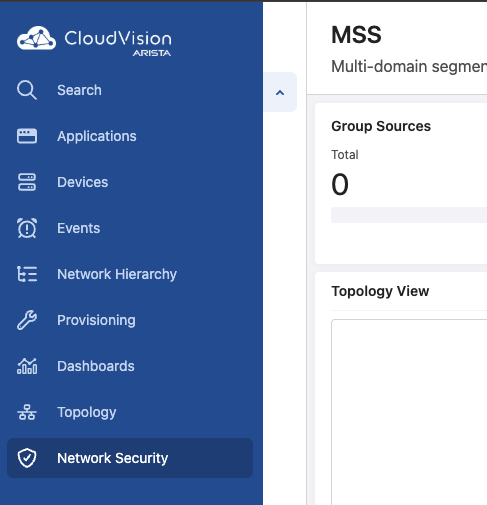This screenshot has height=505, width=487.
Task: Select the Topology menu label
Action: (87, 413)
